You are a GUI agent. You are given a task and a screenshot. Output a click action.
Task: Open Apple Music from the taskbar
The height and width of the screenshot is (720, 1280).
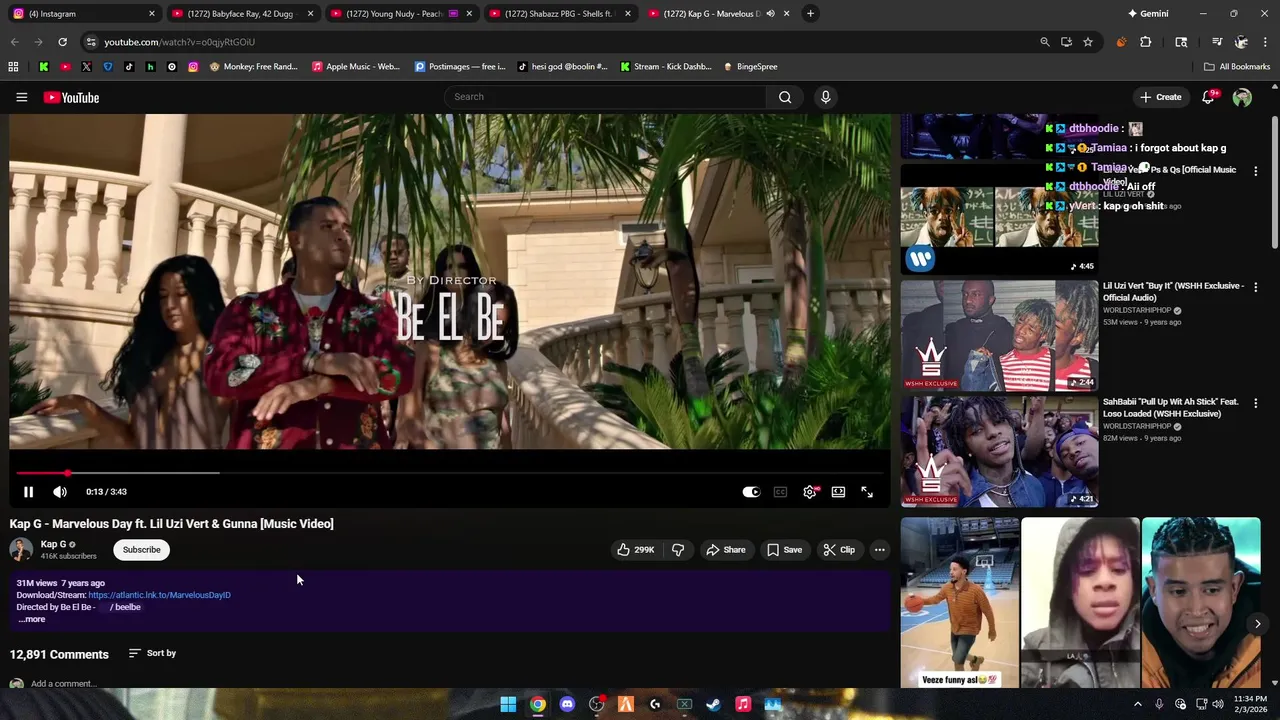coord(743,704)
